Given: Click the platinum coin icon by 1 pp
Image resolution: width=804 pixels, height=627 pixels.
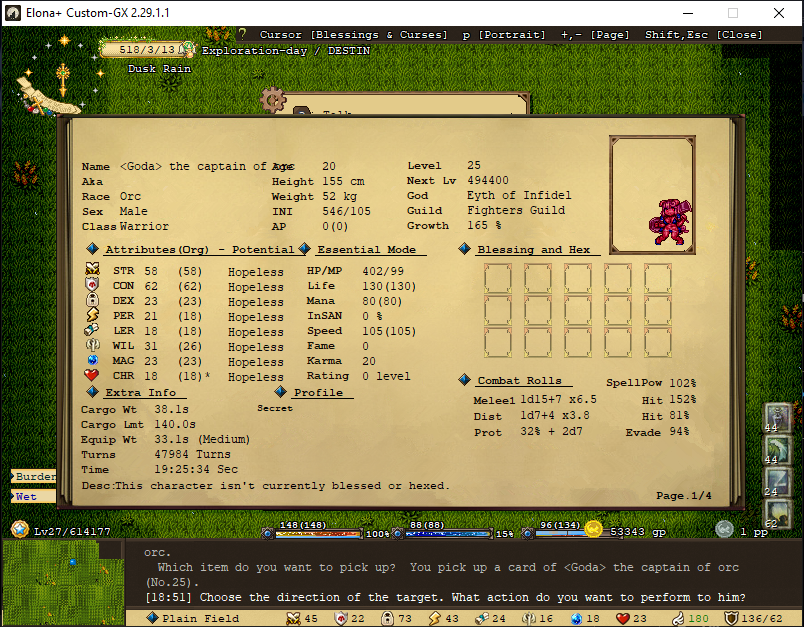Looking at the screenshot, I should click(x=724, y=529).
